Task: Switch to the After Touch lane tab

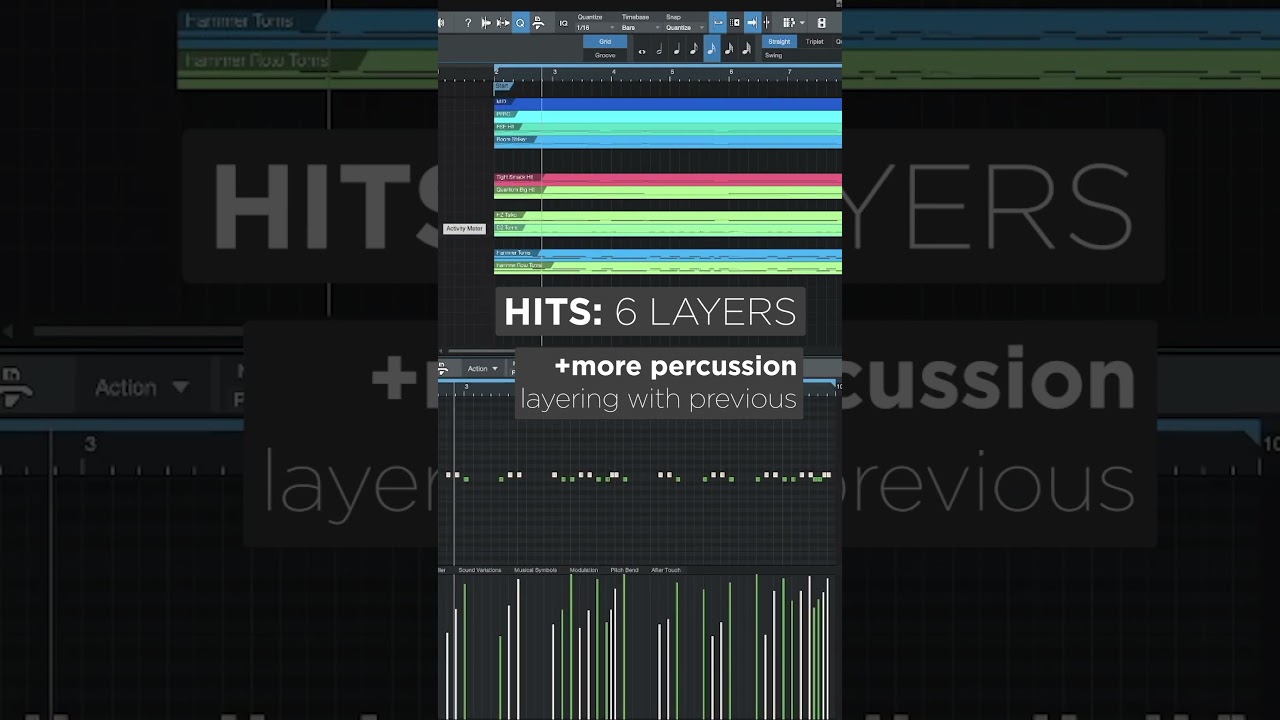Action: 666,570
